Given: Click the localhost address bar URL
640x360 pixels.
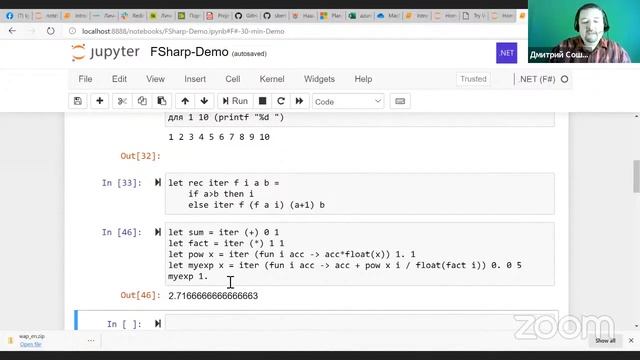Looking at the screenshot, I should coord(183,31).
